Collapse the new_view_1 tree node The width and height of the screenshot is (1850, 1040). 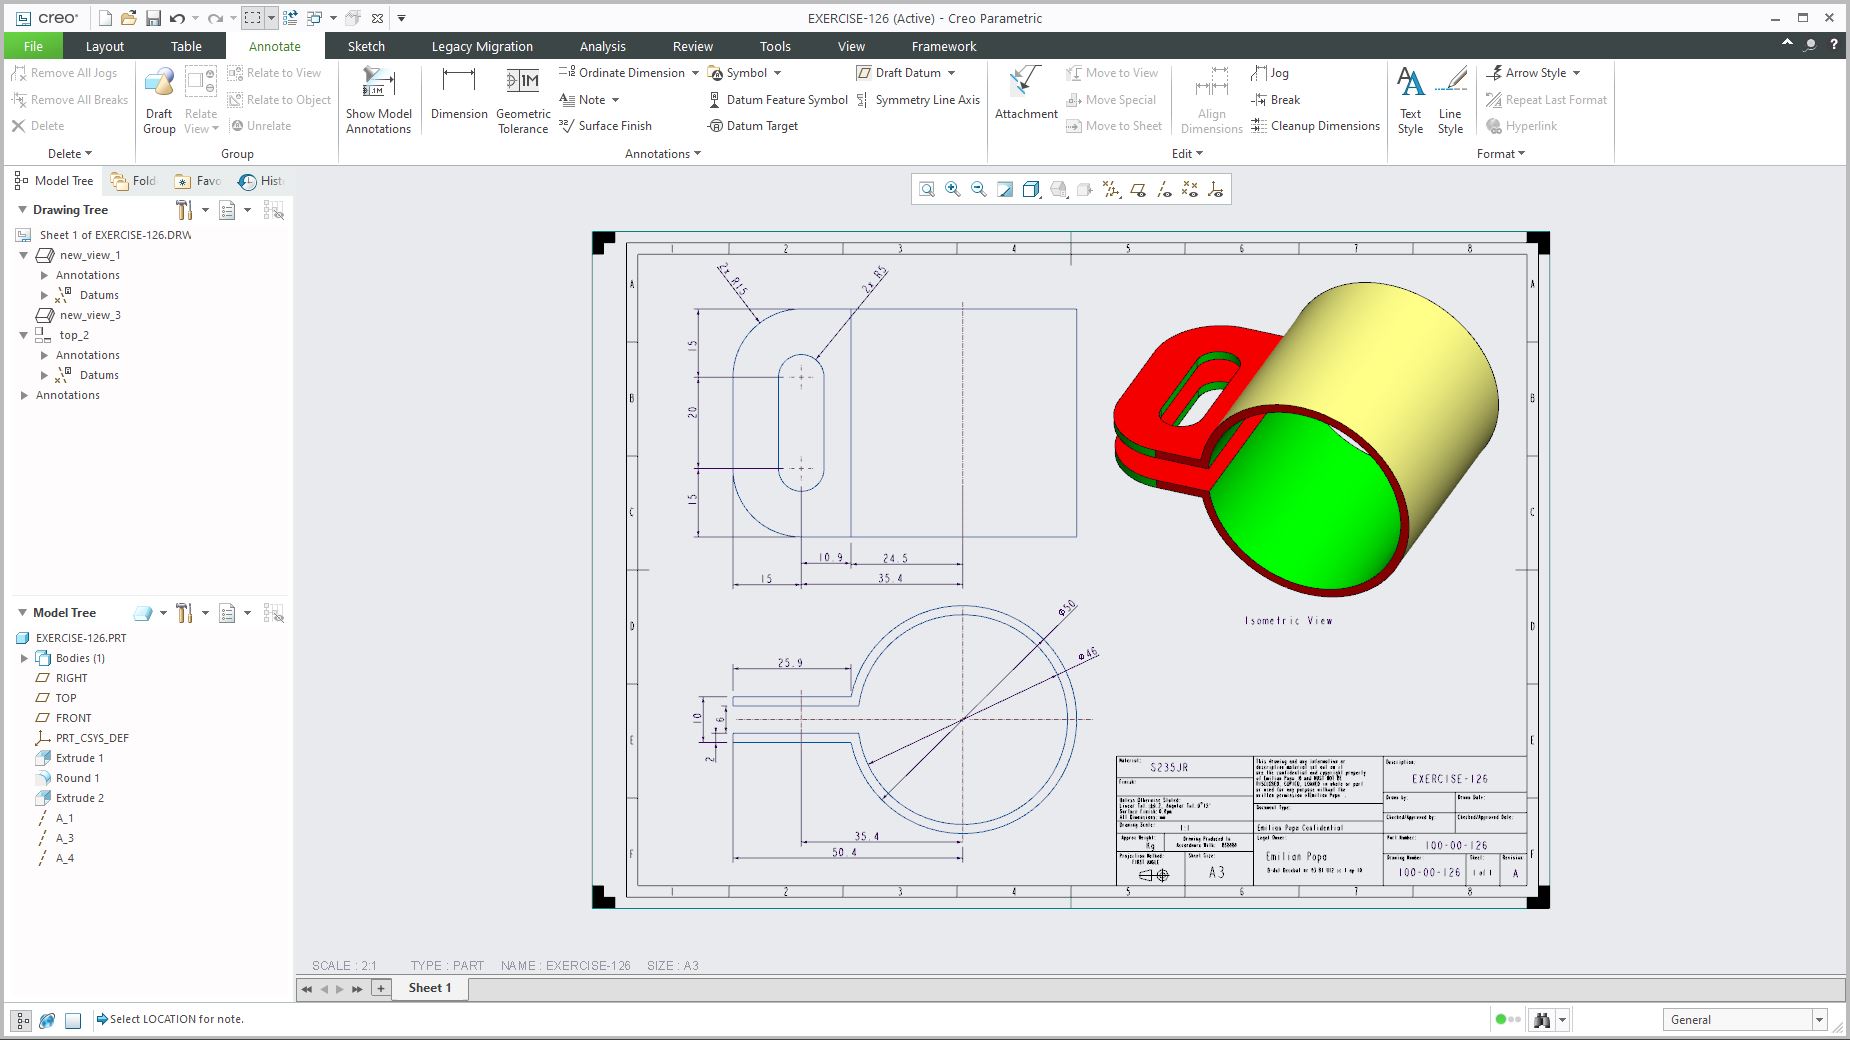24,255
